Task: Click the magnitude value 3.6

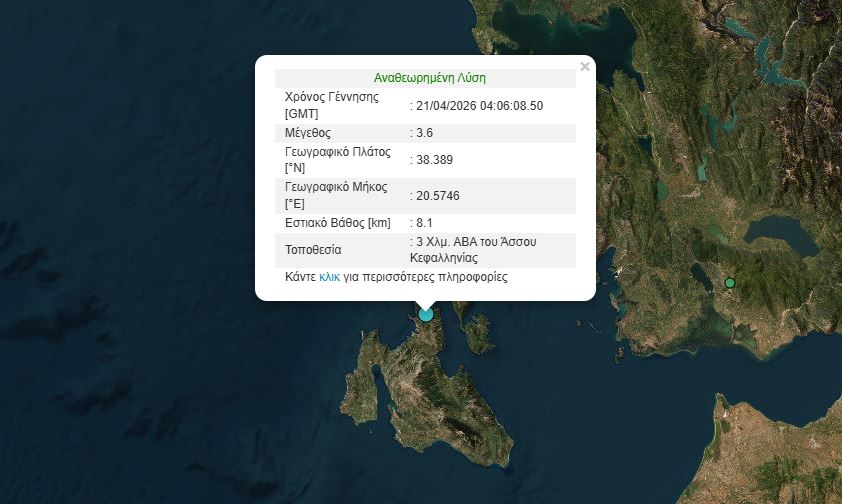Action: point(424,132)
